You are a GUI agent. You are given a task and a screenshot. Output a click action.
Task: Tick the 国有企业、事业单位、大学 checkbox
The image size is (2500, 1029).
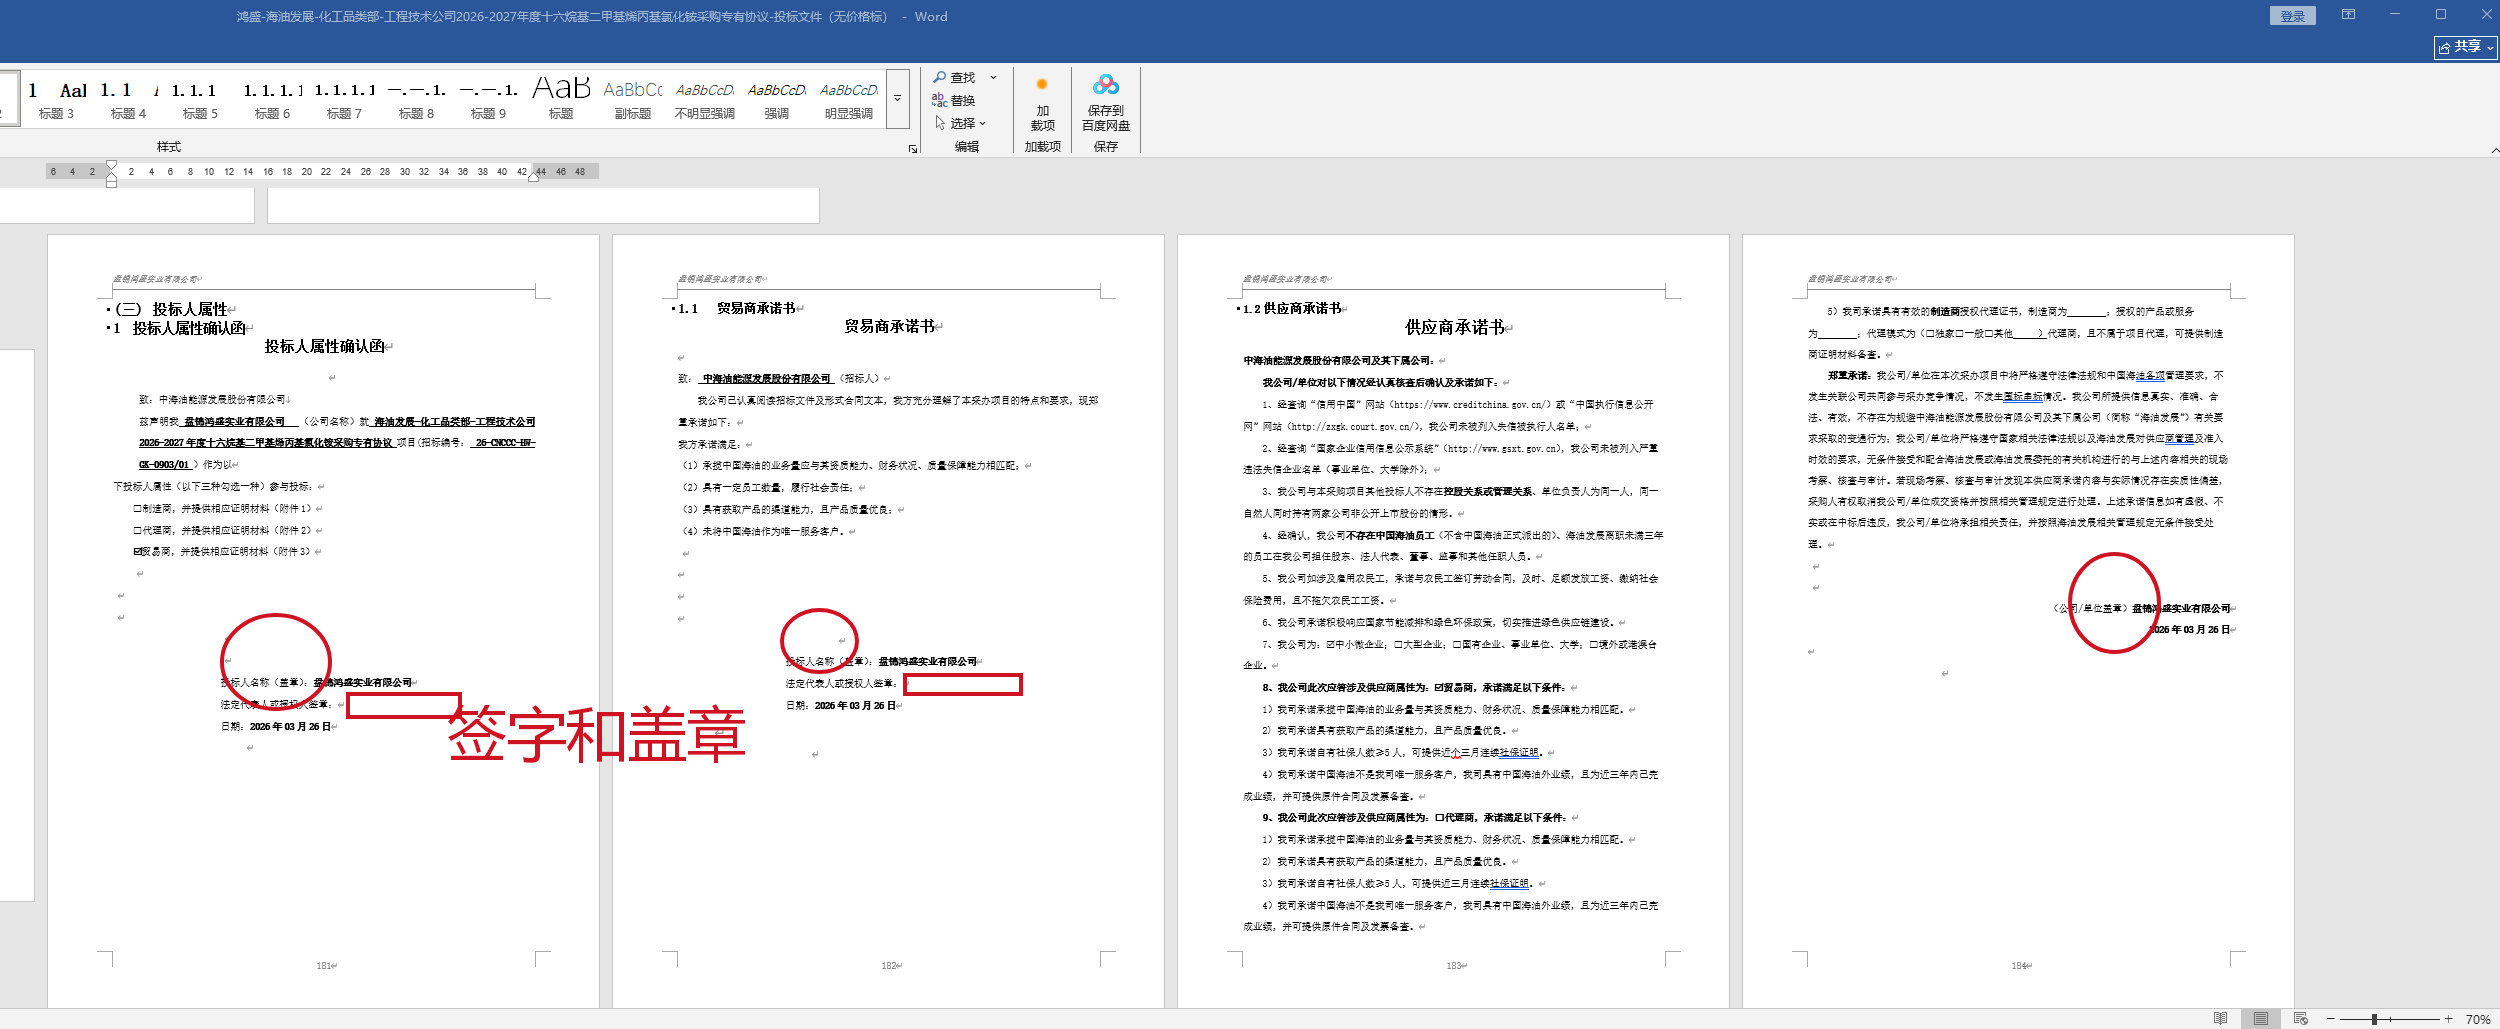1457,645
